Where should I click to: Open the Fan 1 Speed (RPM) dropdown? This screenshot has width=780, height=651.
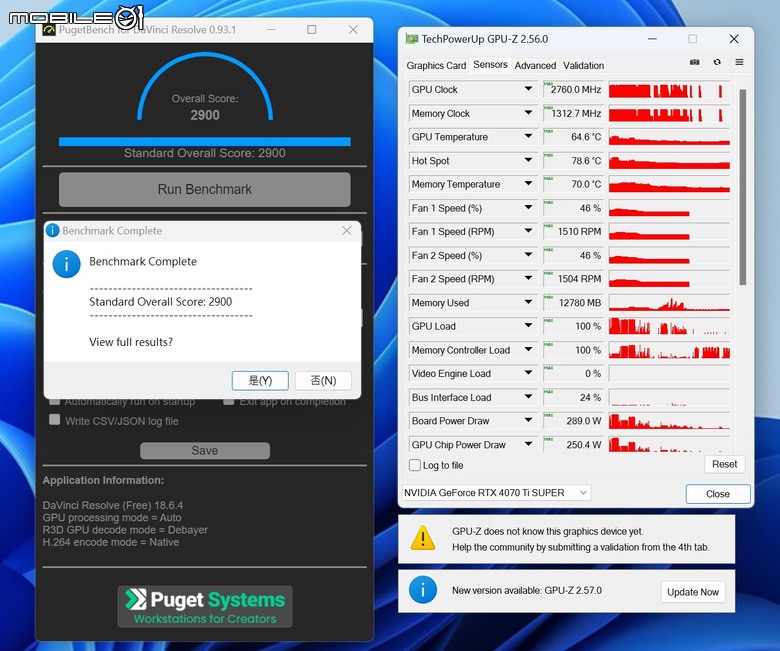[528, 231]
